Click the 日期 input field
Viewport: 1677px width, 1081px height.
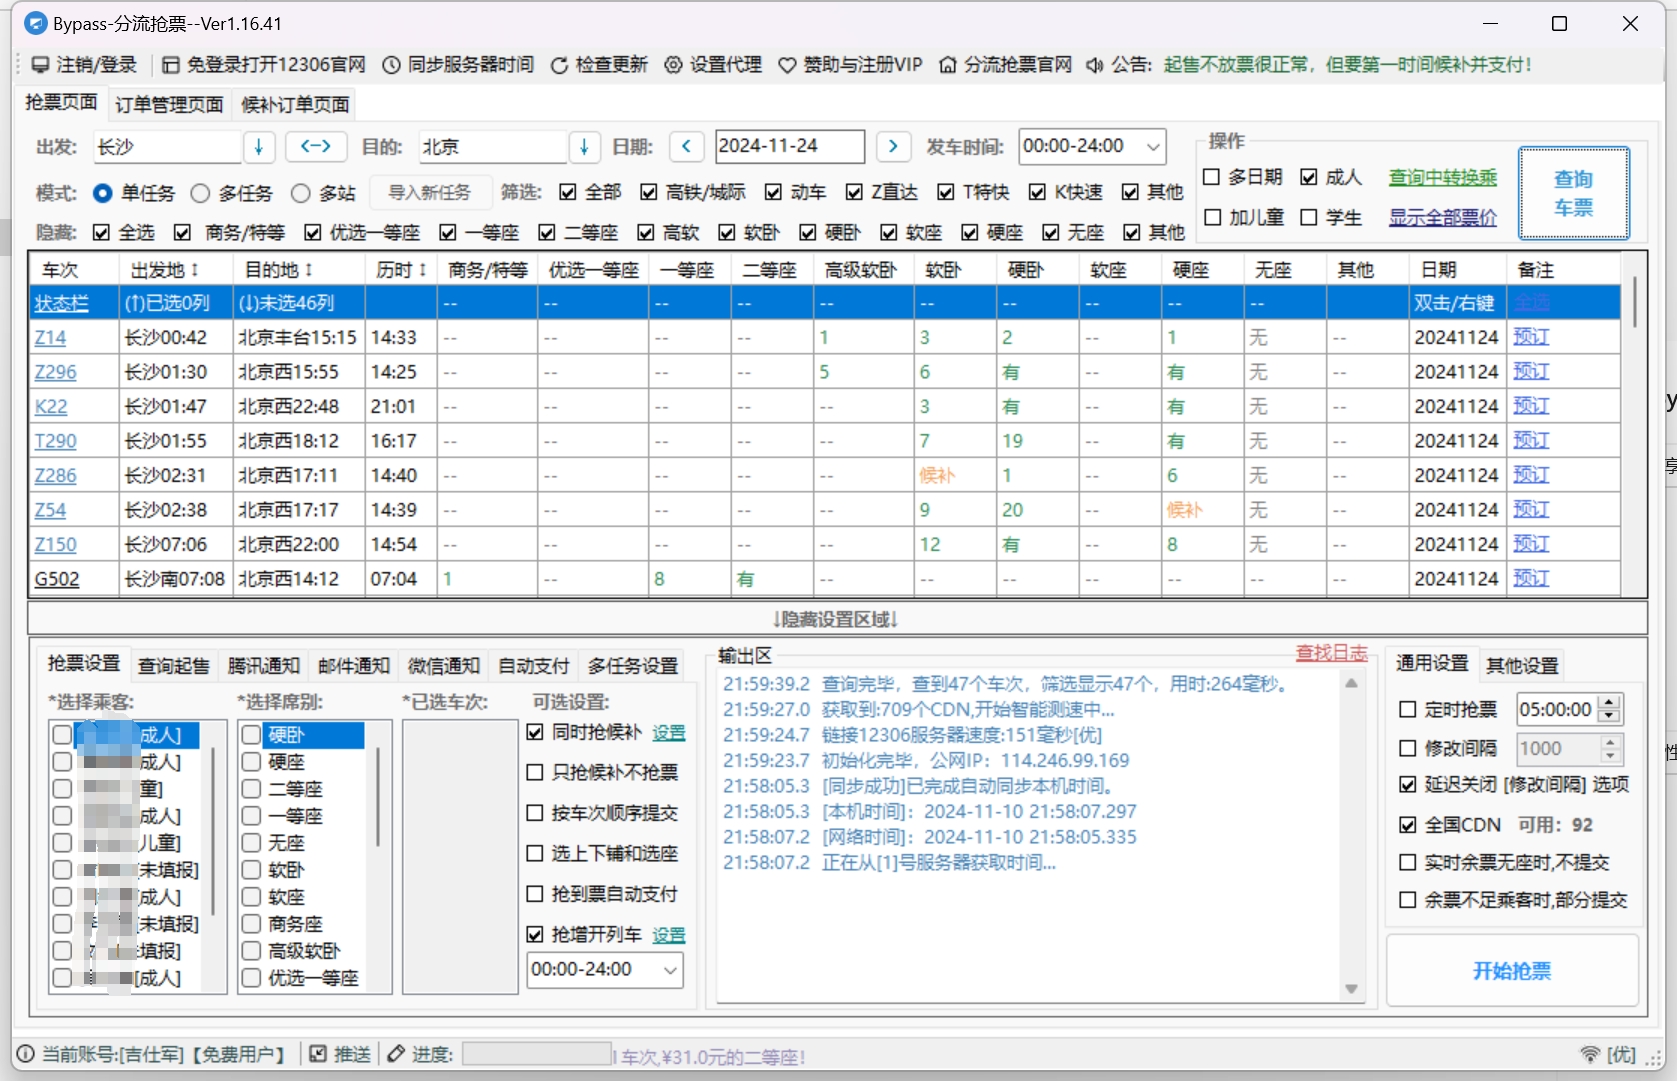coord(790,146)
